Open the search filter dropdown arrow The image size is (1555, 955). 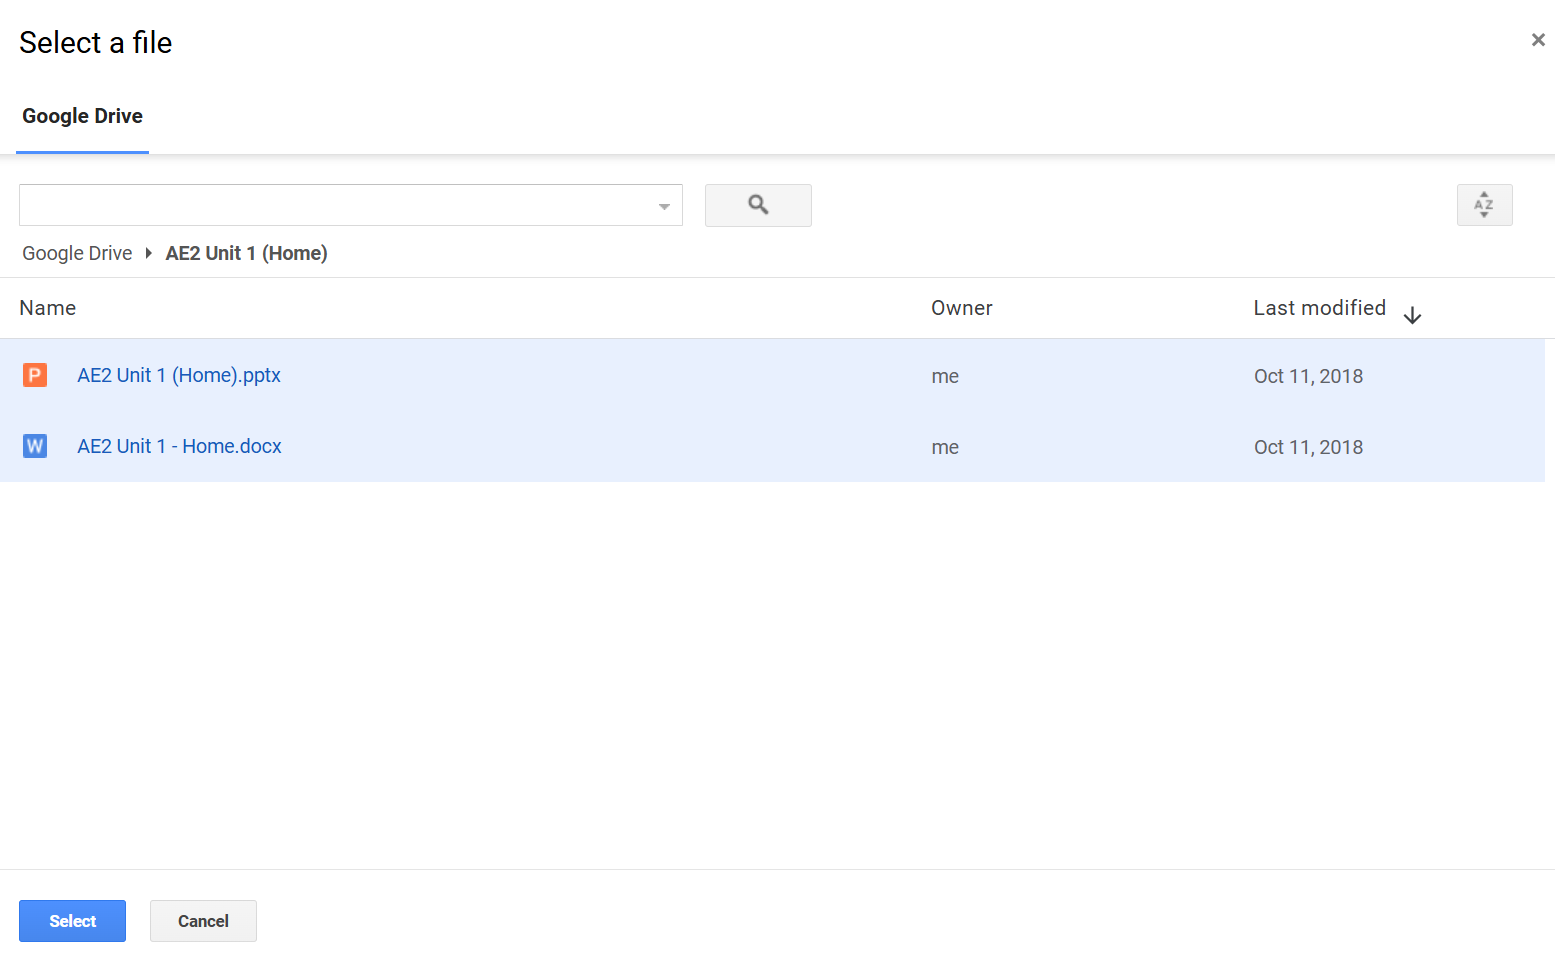(x=663, y=205)
